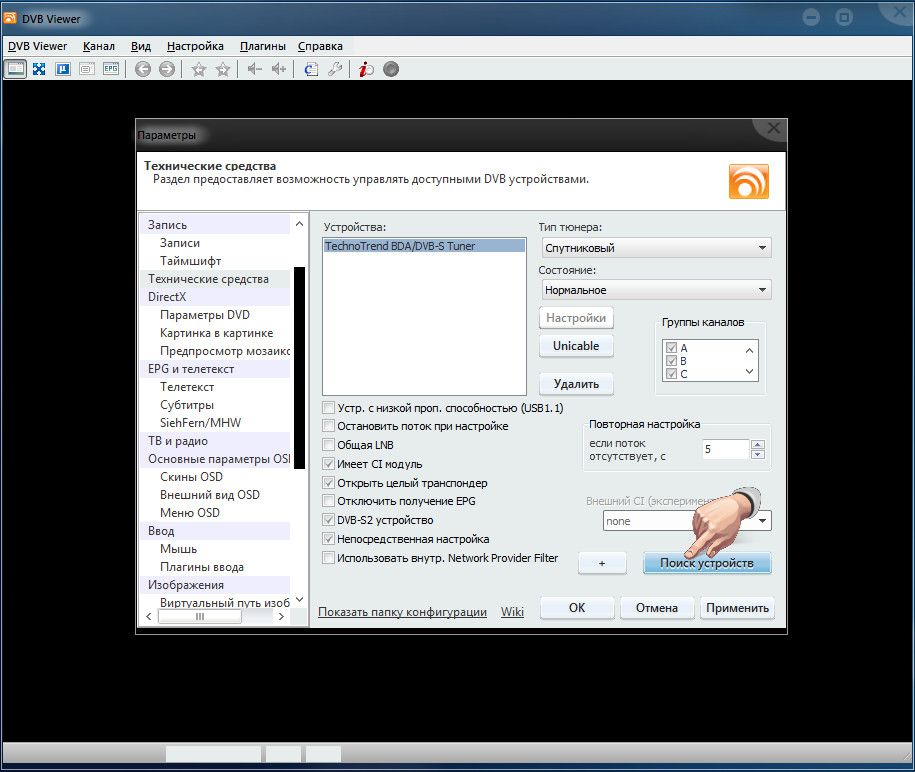Toggle Открыть целый транспондер checkbox
The image size is (915, 772).
pyautogui.click(x=329, y=483)
